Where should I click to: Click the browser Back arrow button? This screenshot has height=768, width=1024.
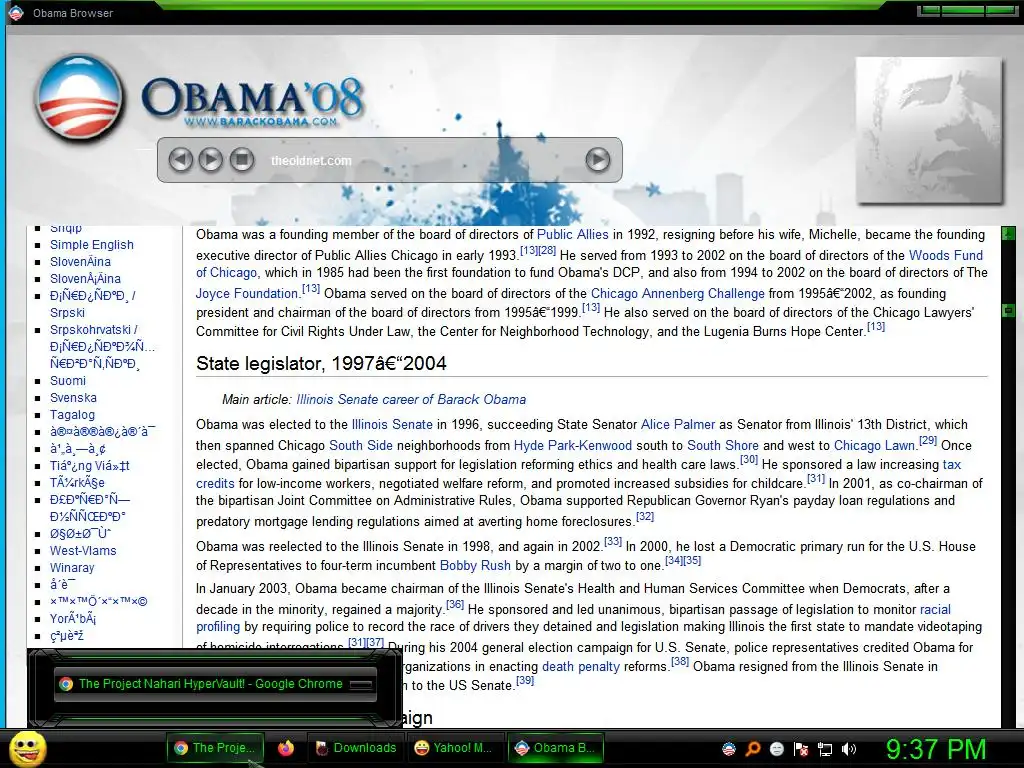click(181, 159)
